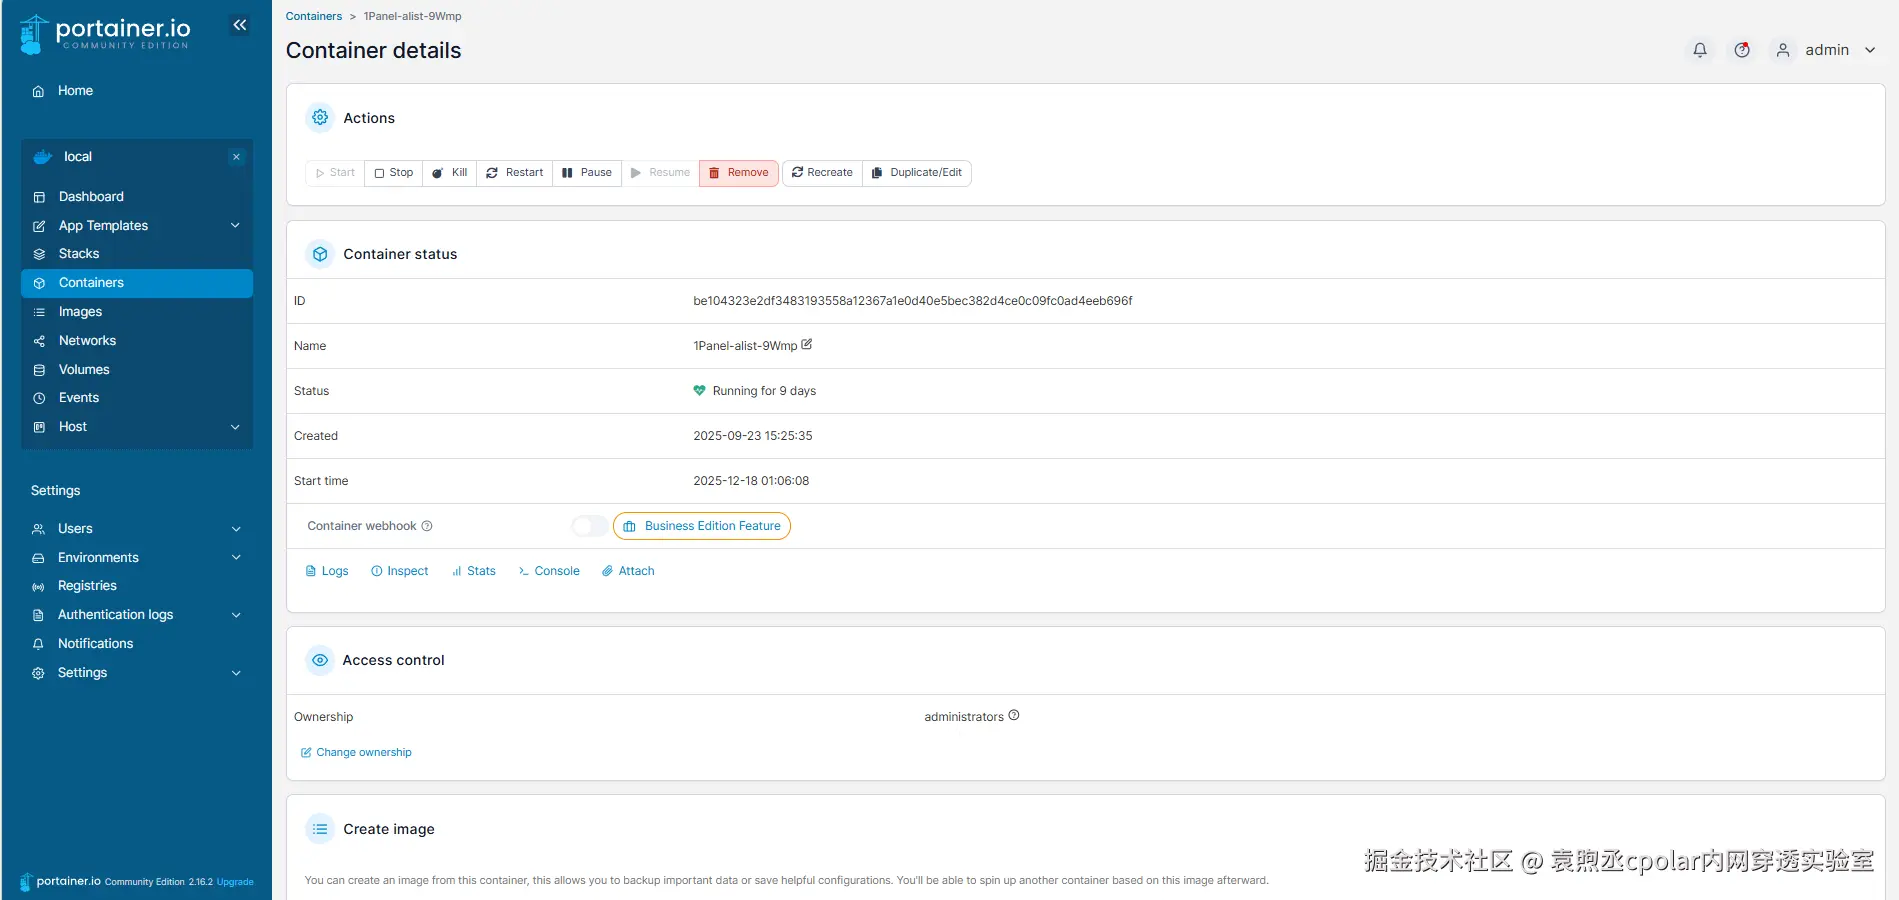
Task: Click the Portainer logo in the sidebar
Action: coord(105,33)
